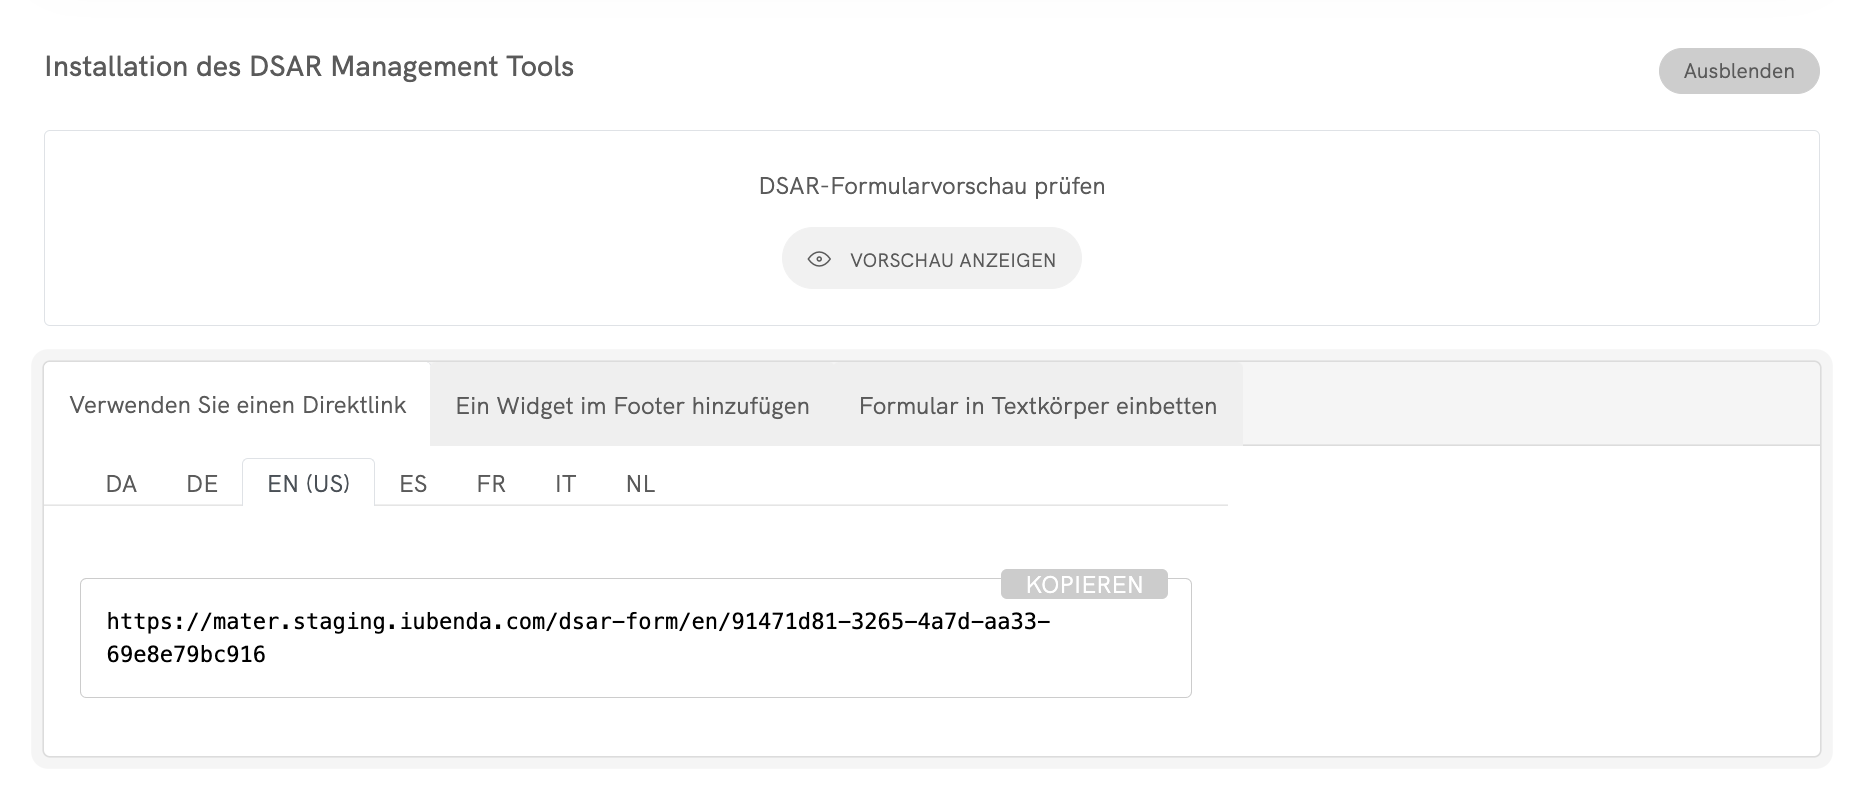Open the ES language tab
Image resolution: width=1866 pixels, height=804 pixels.
point(413,484)
